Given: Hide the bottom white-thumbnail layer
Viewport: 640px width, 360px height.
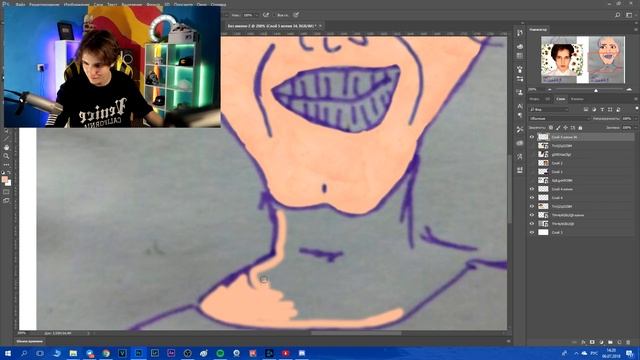Looking at the screenshot, I should 532,232.
